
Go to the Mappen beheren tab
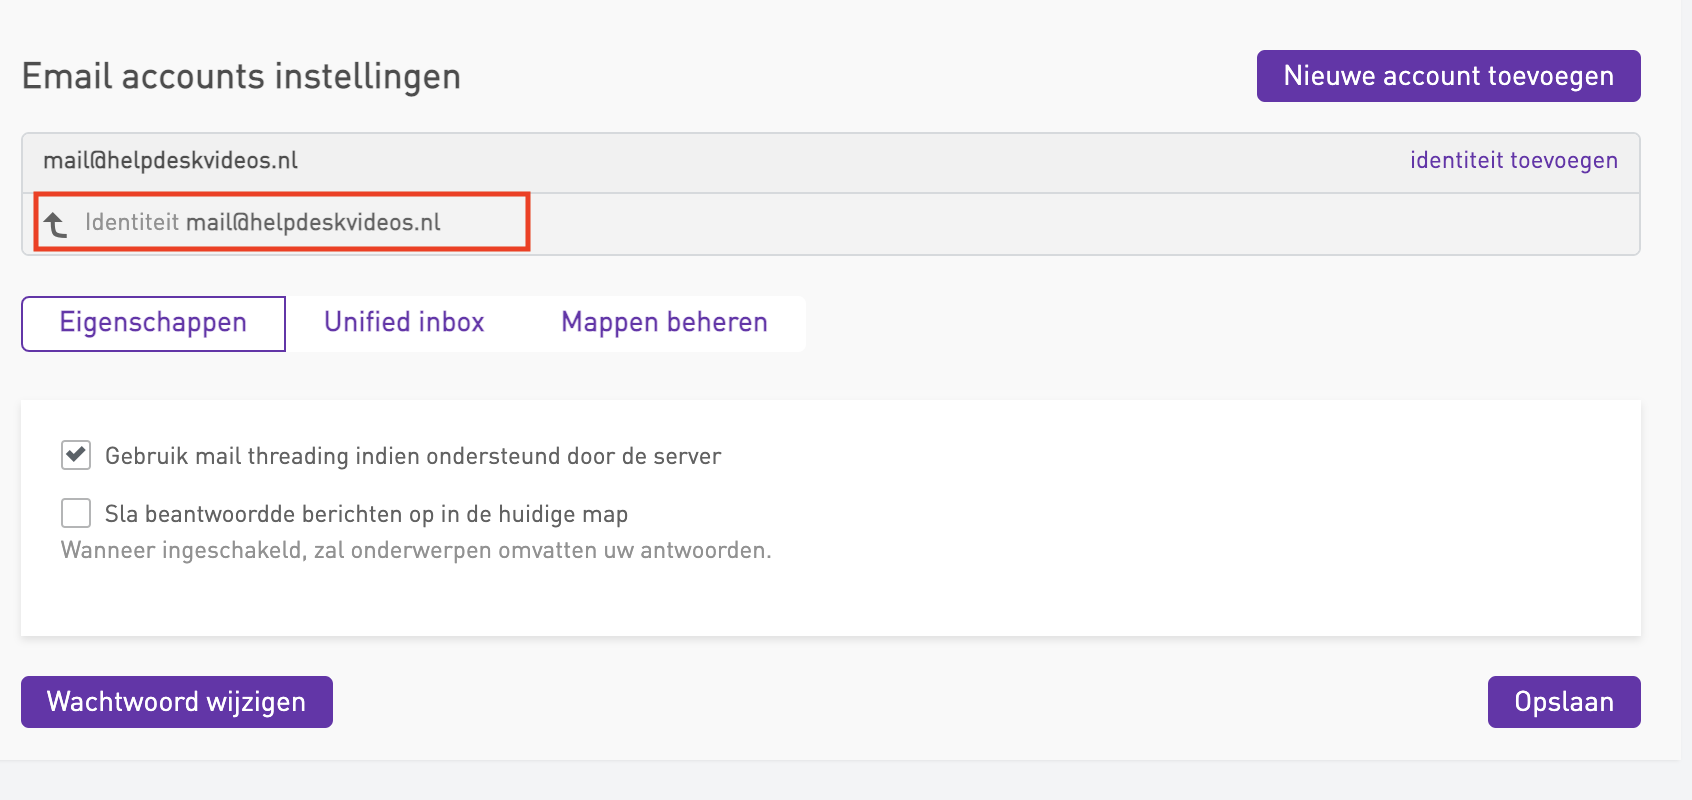664,323
